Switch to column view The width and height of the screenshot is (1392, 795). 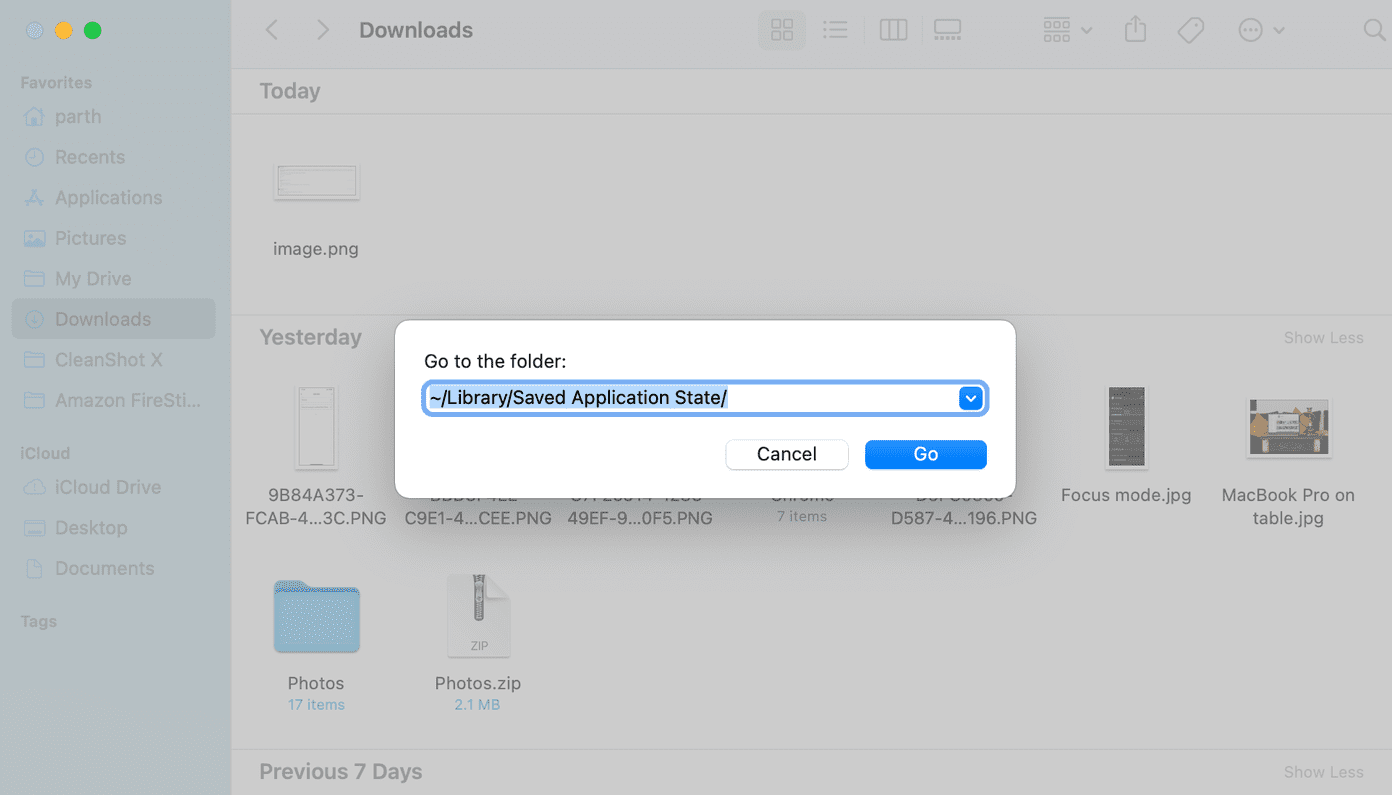tap(893, 31)
